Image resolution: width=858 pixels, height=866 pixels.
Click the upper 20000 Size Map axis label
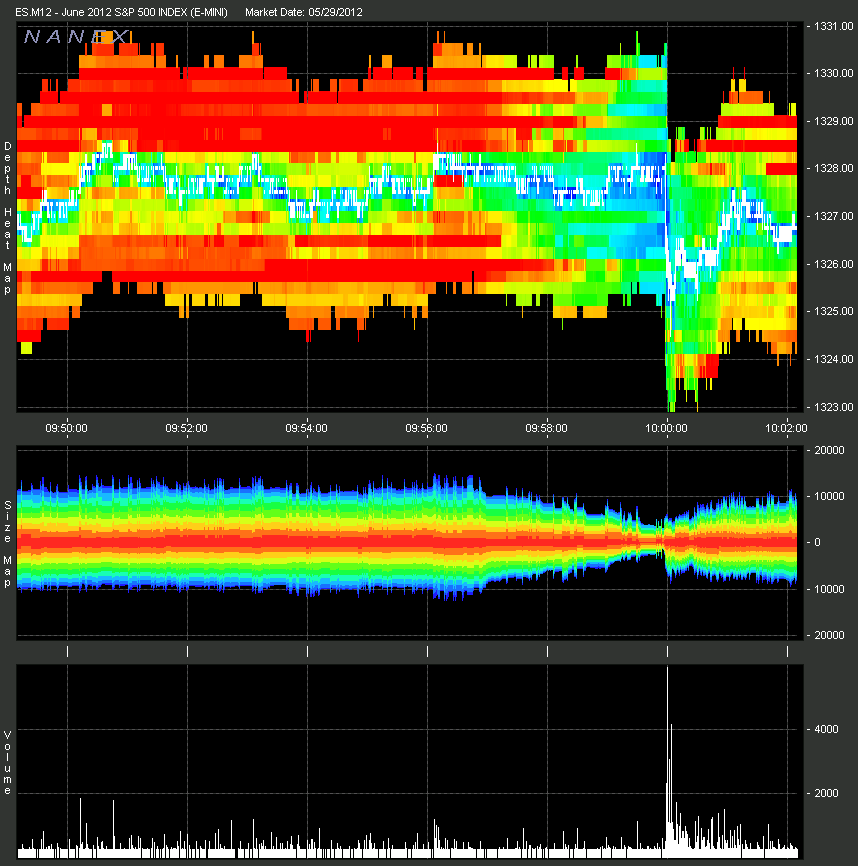coord(829,450)
